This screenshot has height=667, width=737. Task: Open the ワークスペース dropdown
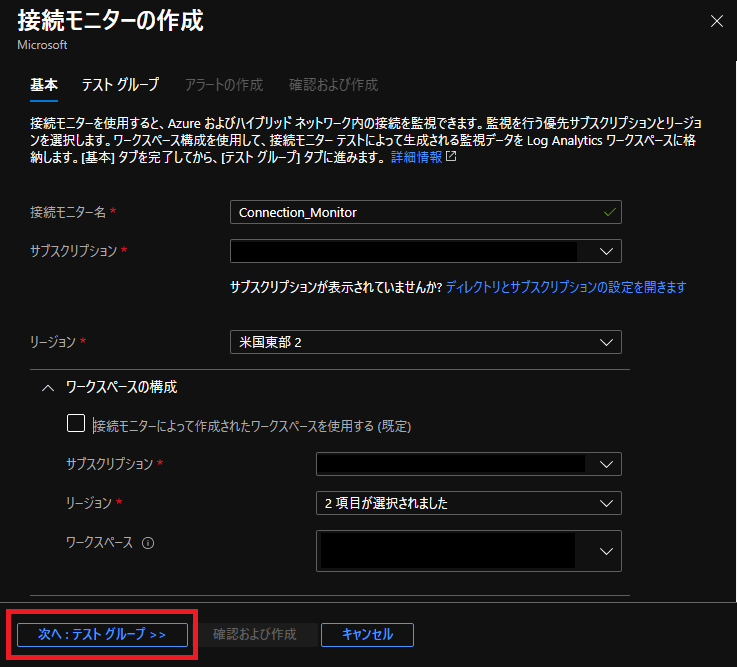(x=469, y=551)
